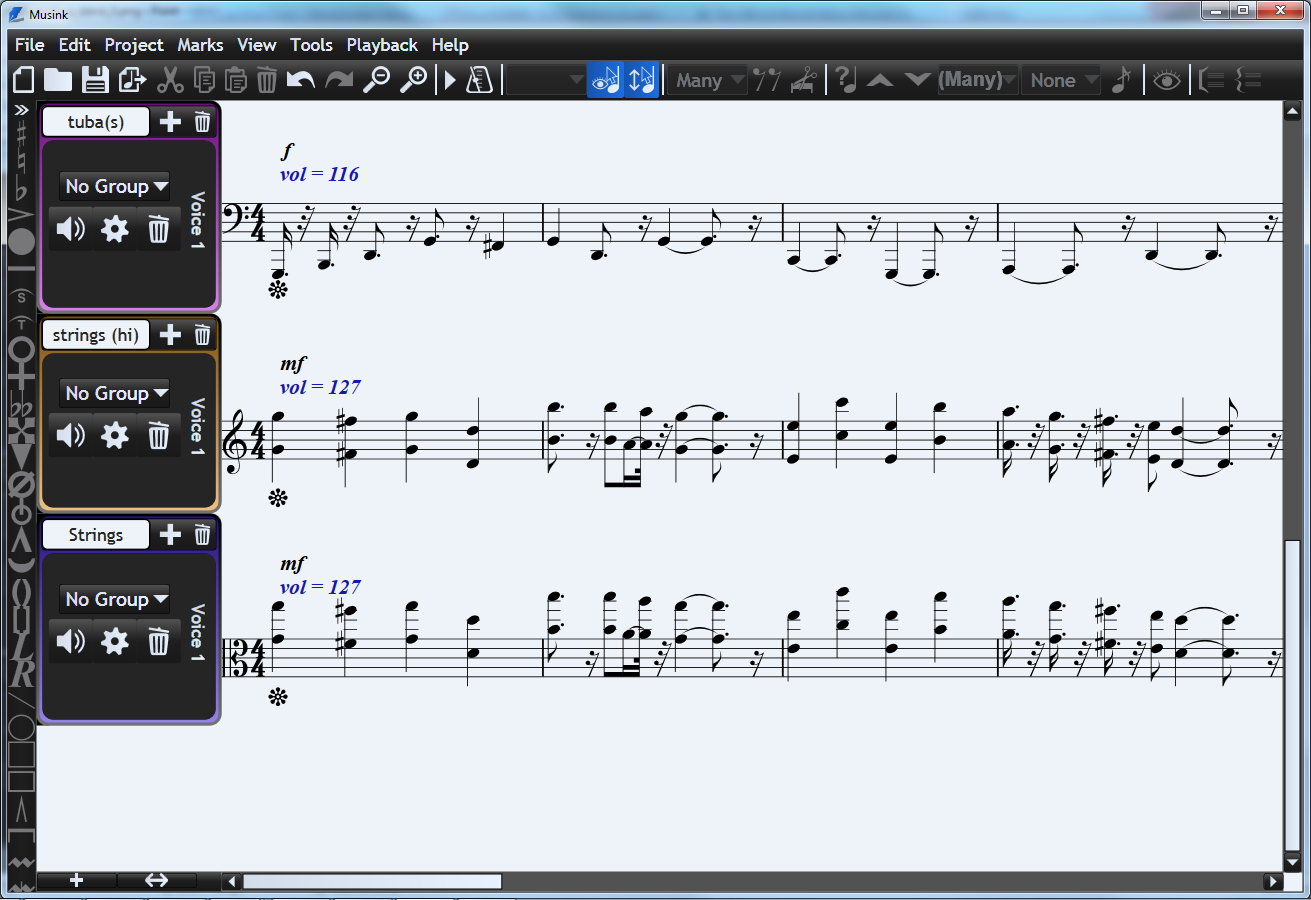This screenshot has width=1311, height=900.
Task: Expand the tuba(s) No Group dropdown
Action: pos(114,187)
